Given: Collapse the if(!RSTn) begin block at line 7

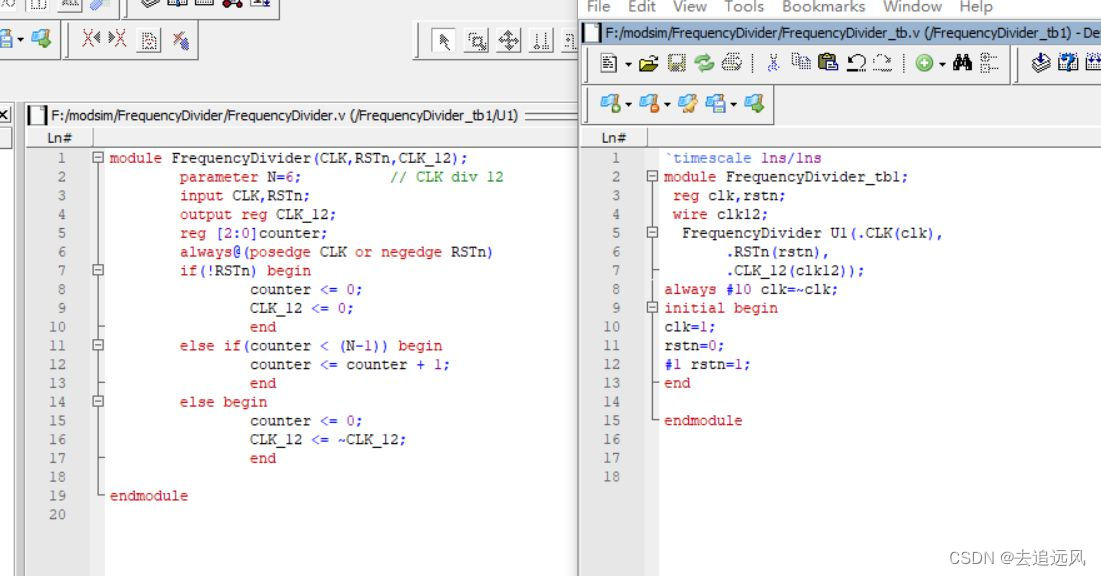Looking at the screenshot, I should (x=98, y=270).
